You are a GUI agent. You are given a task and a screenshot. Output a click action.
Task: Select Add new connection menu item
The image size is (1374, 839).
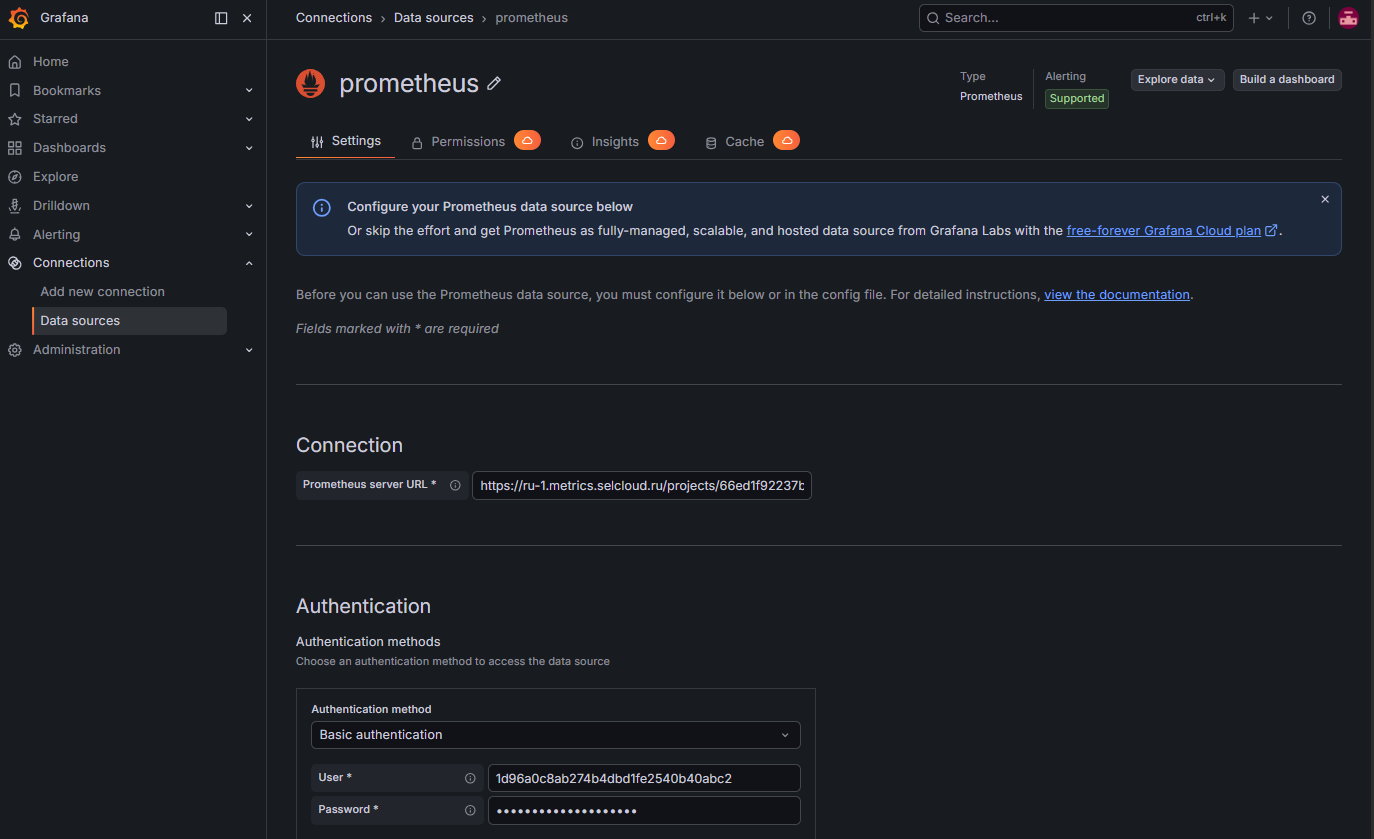coord(102,292)
